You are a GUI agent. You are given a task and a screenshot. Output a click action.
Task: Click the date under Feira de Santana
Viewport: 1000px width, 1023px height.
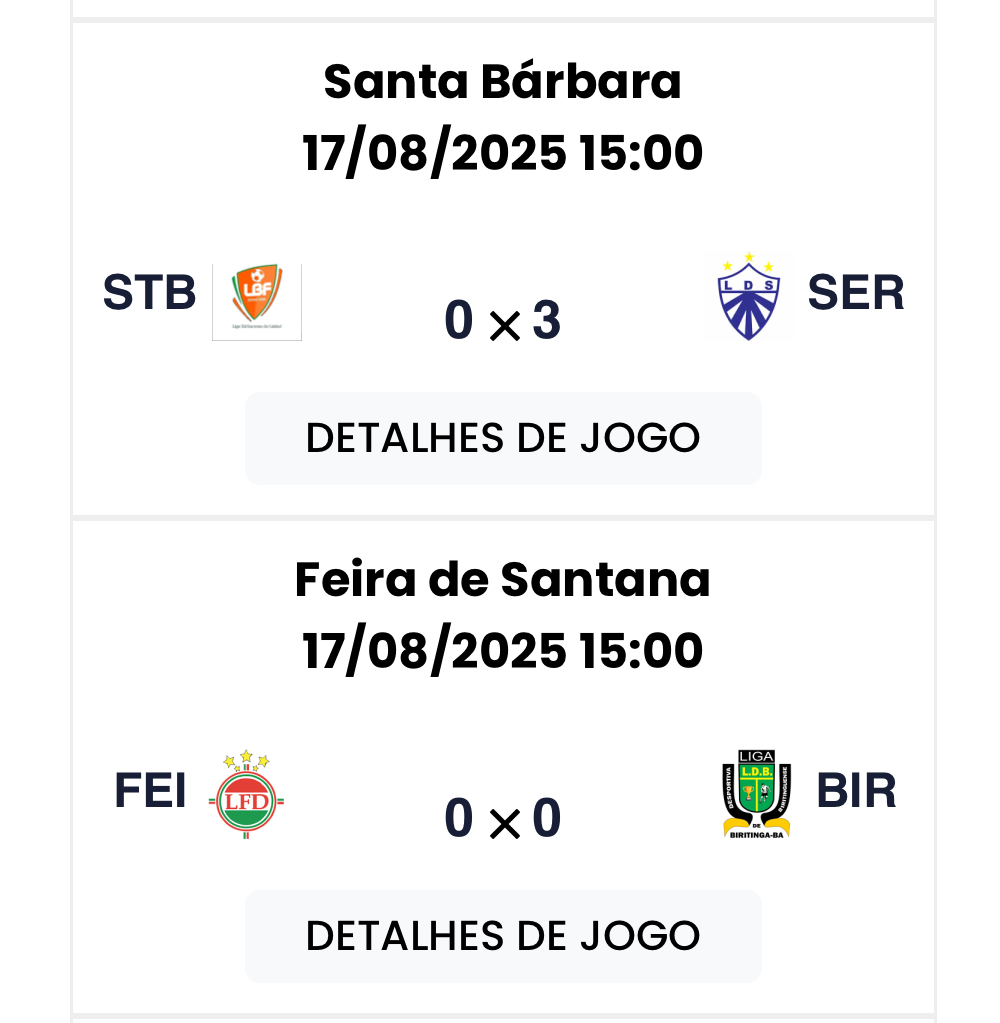(x=503, y=651)
